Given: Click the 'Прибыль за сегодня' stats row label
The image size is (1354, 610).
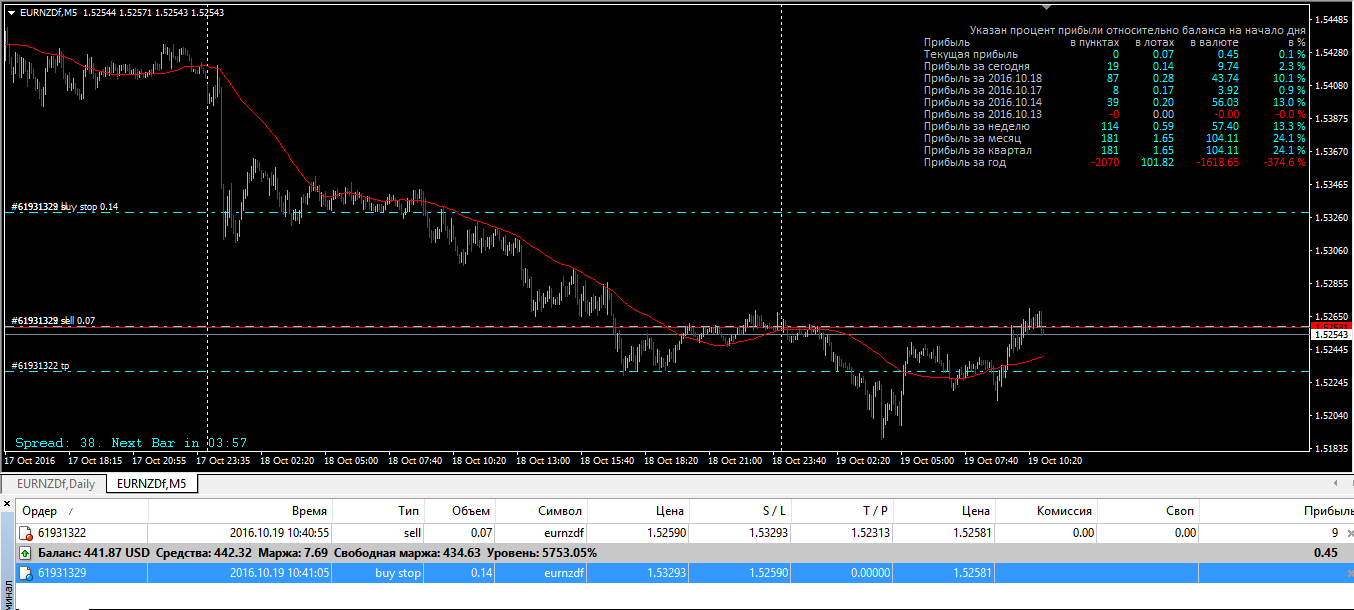Looking at the screenshot, I should (977, 66).
